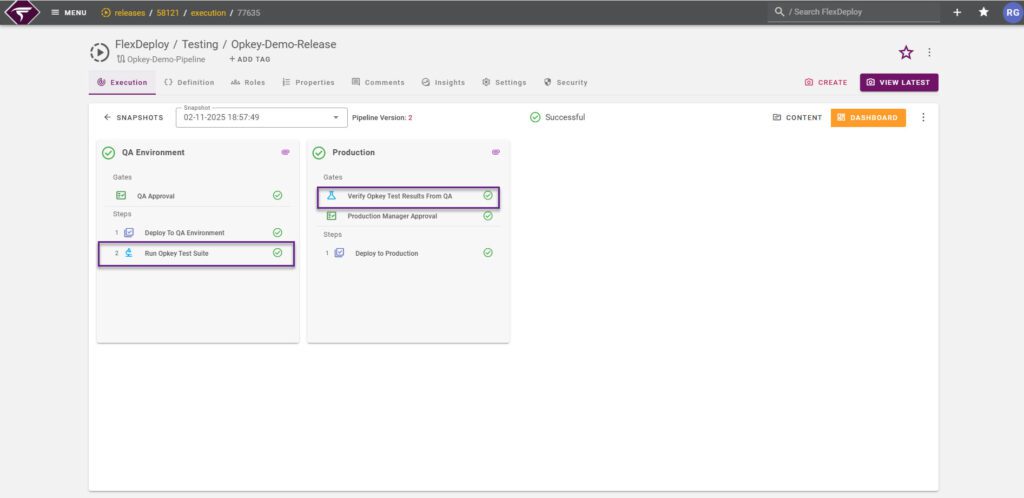Click the ADD TAG button
The height and width of the screenshot is (498, 1024).
(x=249, y=59)
